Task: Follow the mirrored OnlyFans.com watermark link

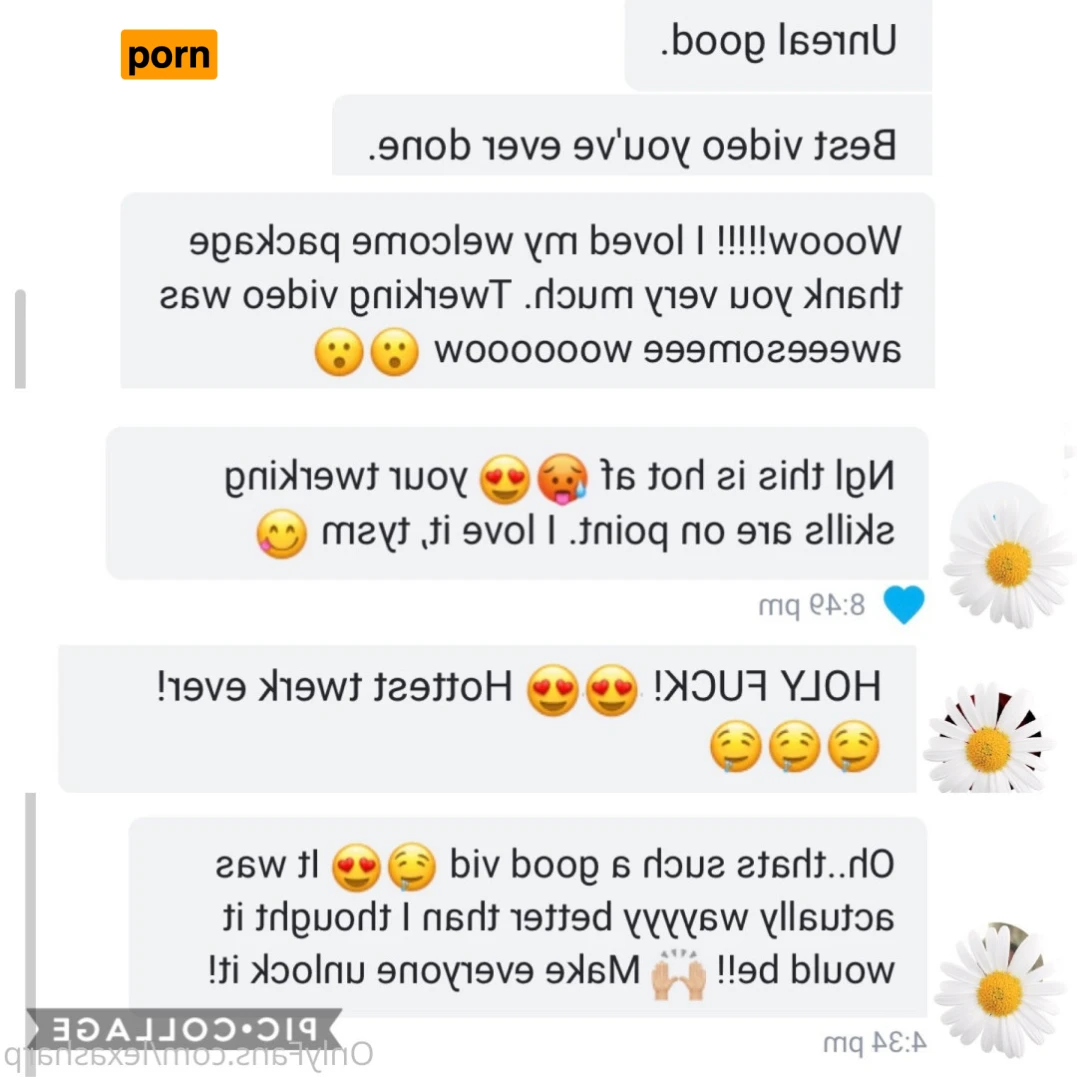Action: pyautogui.click(x=188, y=1055)
